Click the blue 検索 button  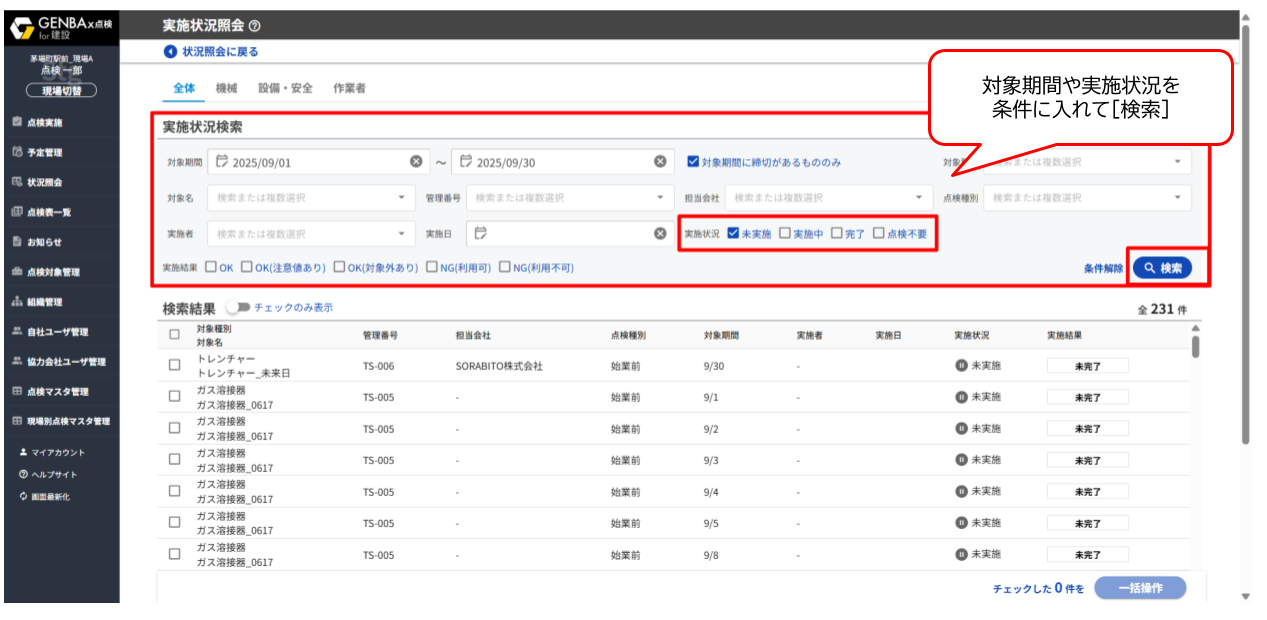click(x=1162, y=268)
